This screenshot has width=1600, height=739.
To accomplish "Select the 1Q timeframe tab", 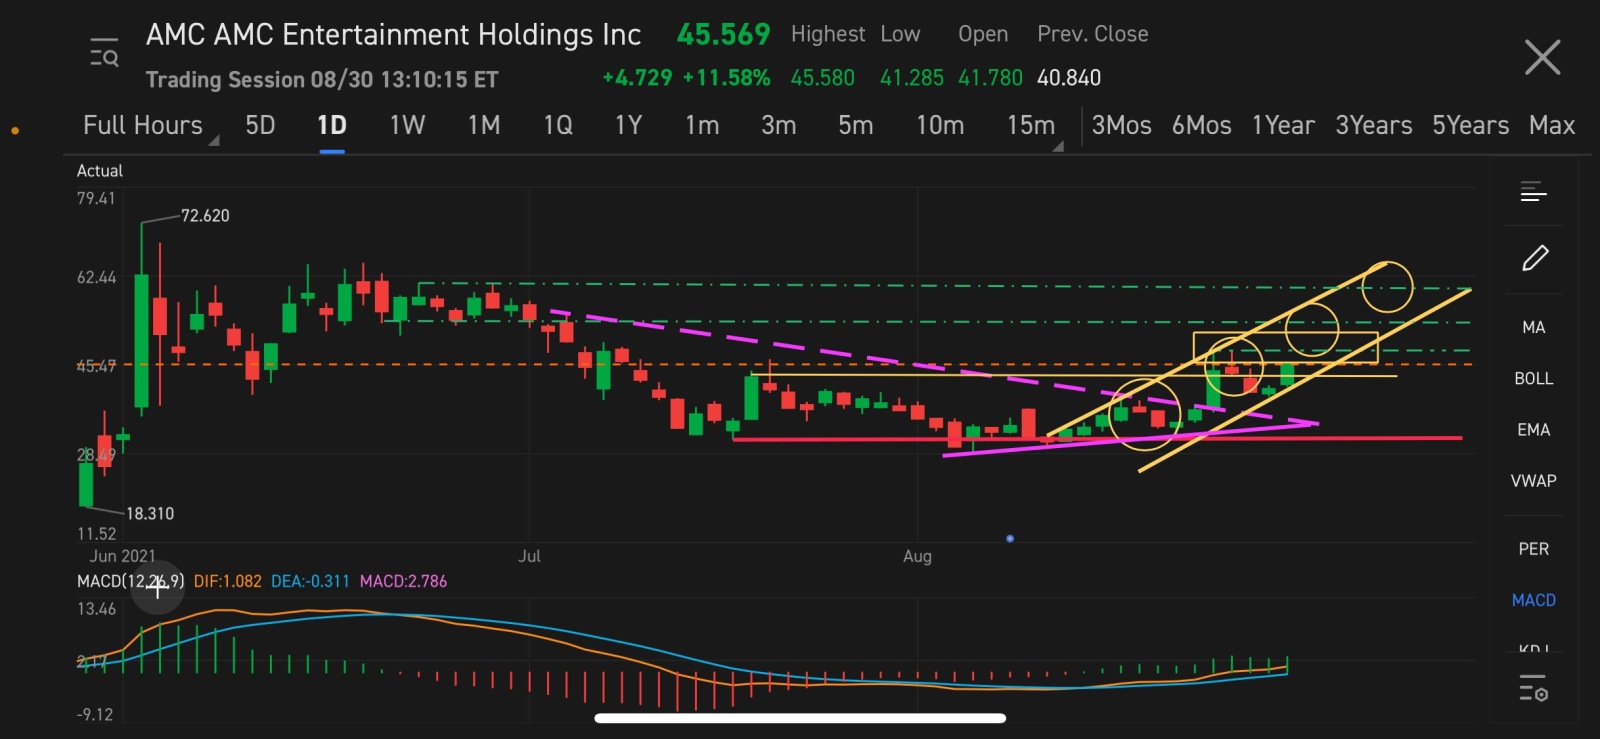I will pos(558,126).
